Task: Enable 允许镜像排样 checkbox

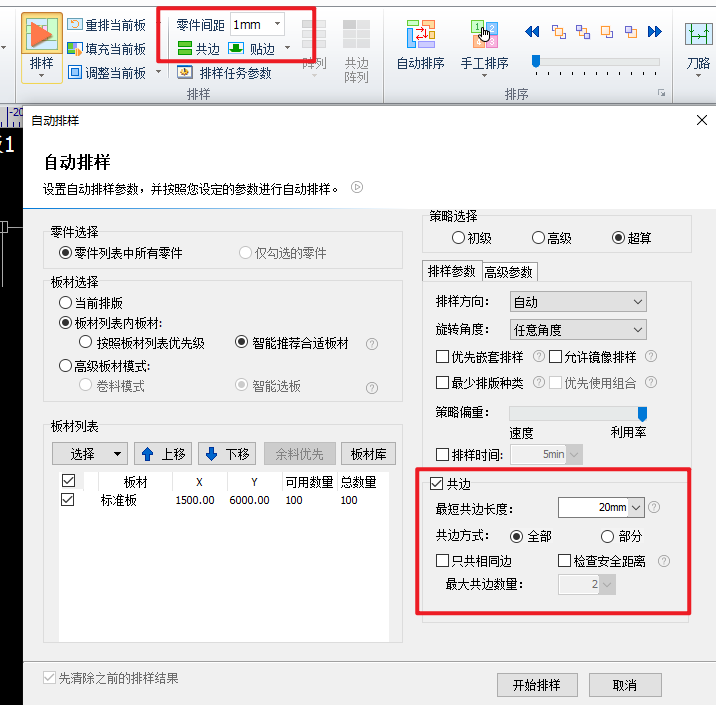Action: 555,356
